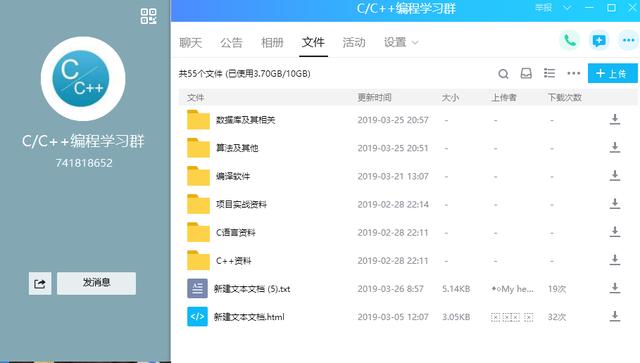Select the 编译软件 folder name
Viewport: 640px width, 363px height.
pos(233,176)
